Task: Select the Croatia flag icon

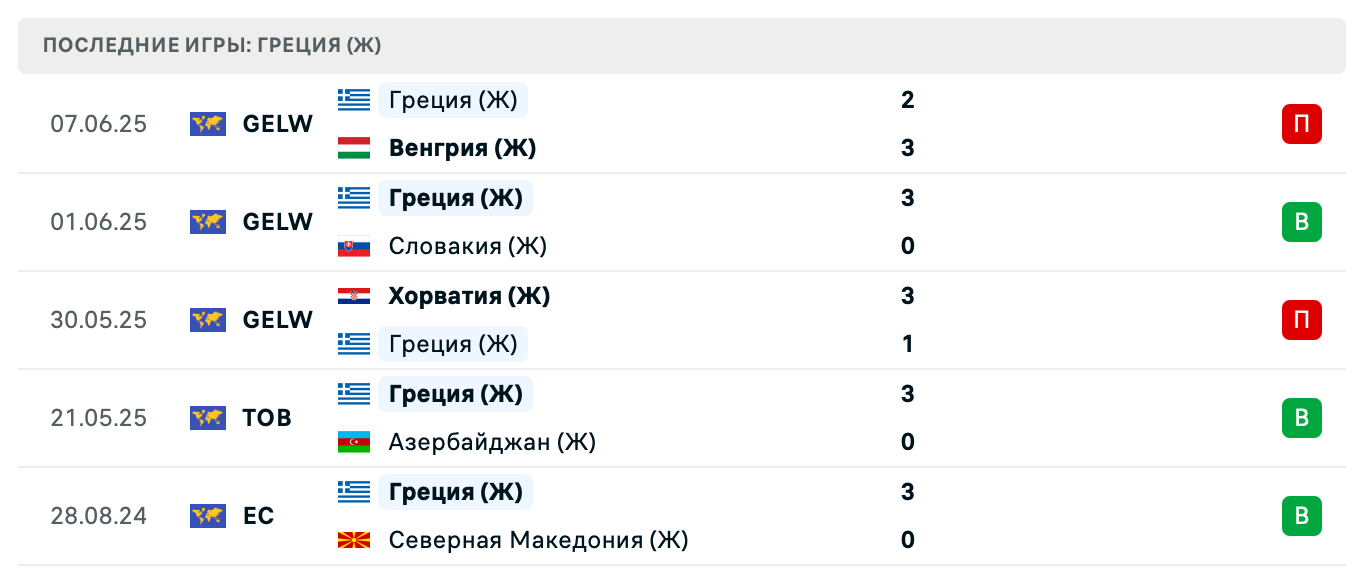Action: coord(355,295)
